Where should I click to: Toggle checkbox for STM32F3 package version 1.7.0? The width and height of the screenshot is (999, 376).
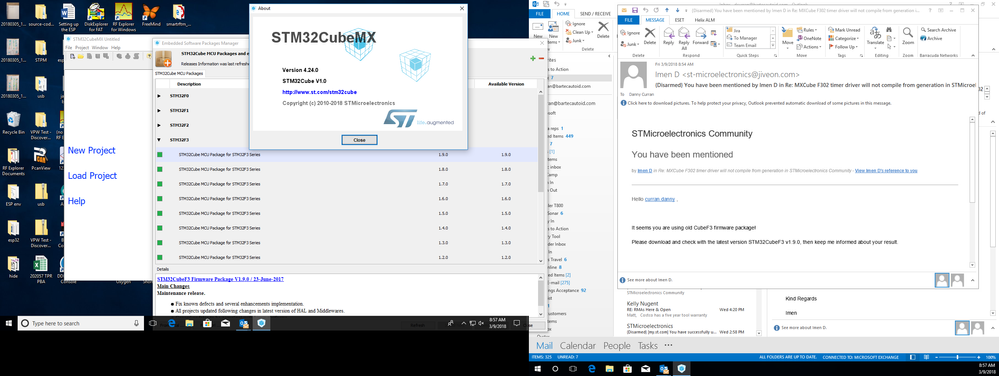click(x=160, y=184)
